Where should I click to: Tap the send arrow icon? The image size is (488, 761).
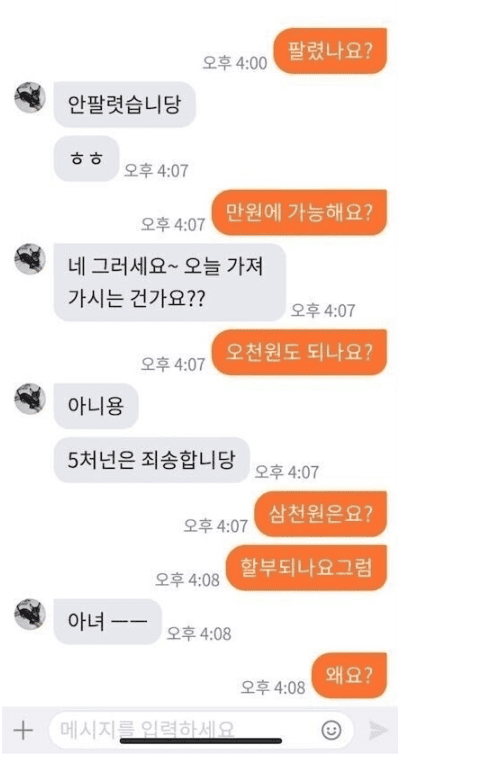point(377,729)
